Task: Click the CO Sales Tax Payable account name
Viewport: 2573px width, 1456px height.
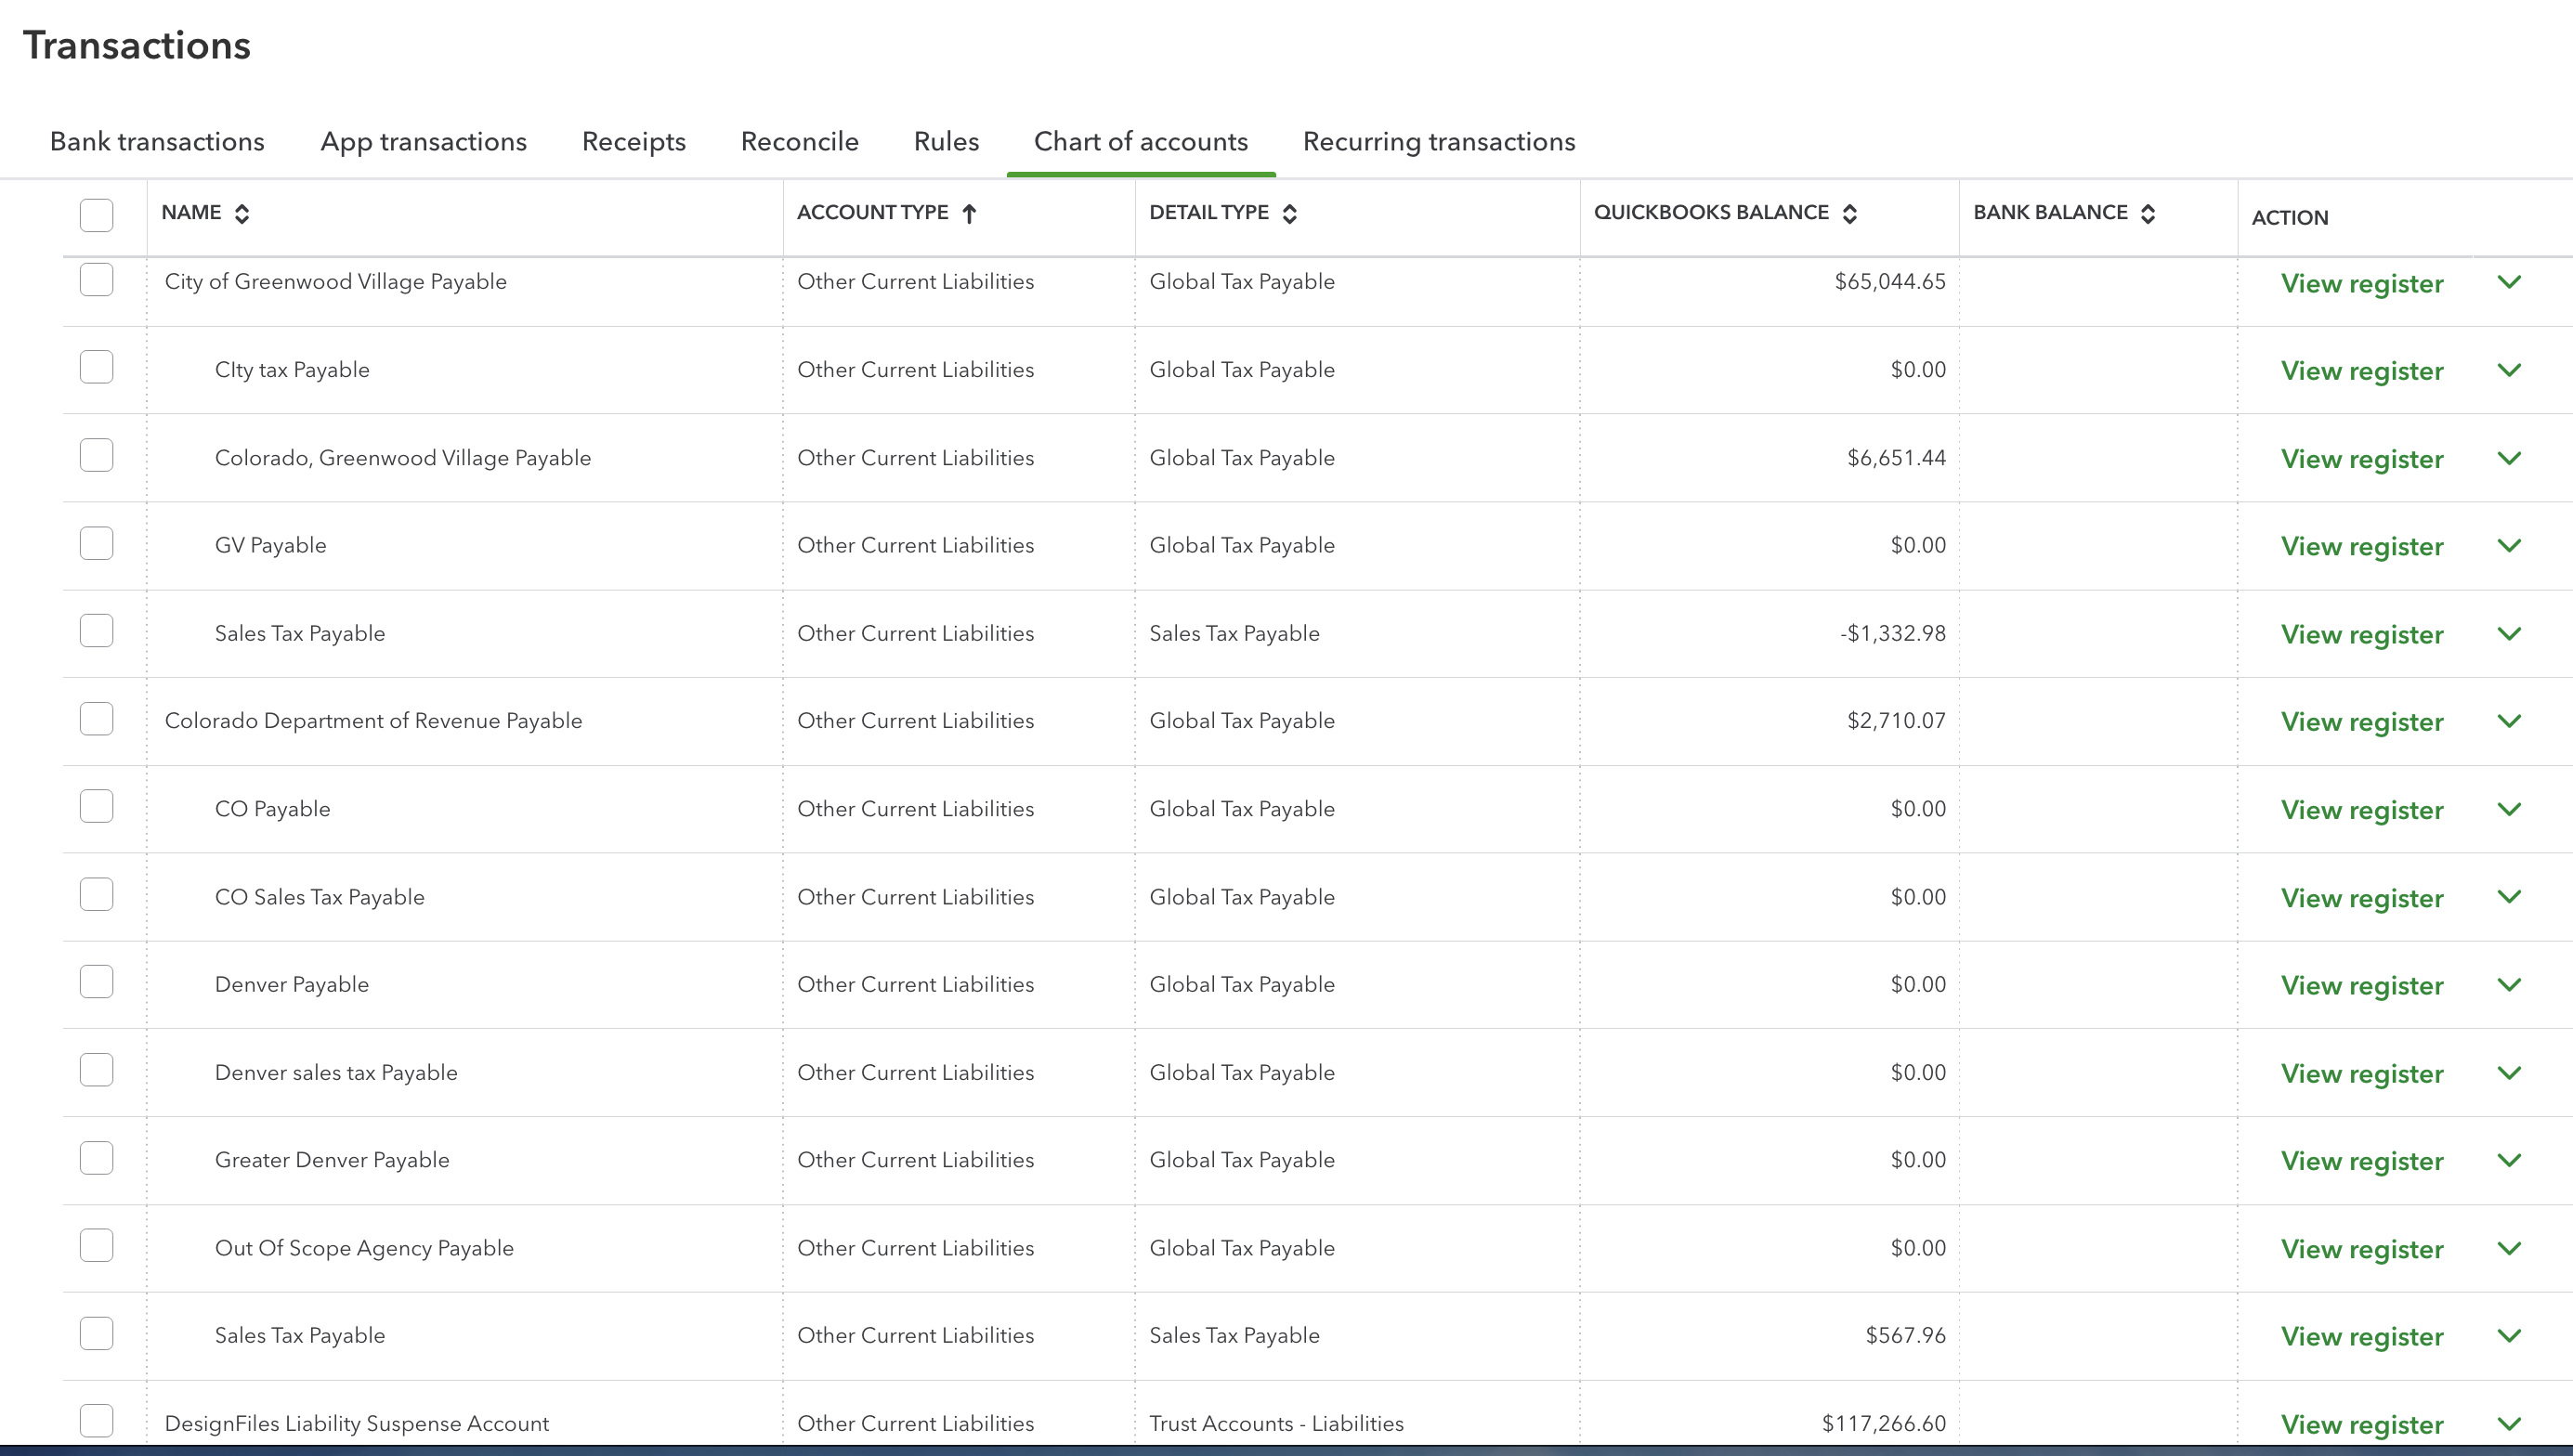Action: [319, 897]
